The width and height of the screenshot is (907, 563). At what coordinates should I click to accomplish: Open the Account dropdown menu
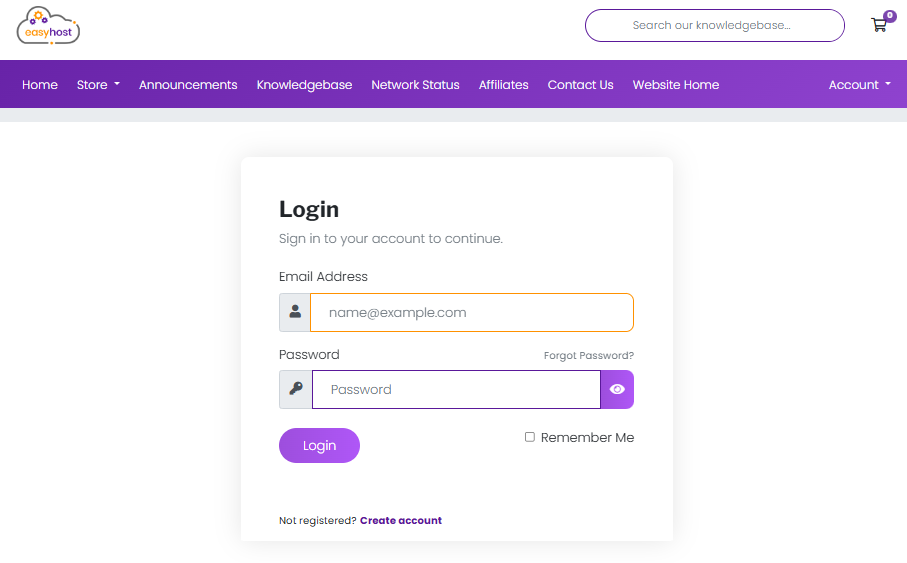(x=859, y=85)
